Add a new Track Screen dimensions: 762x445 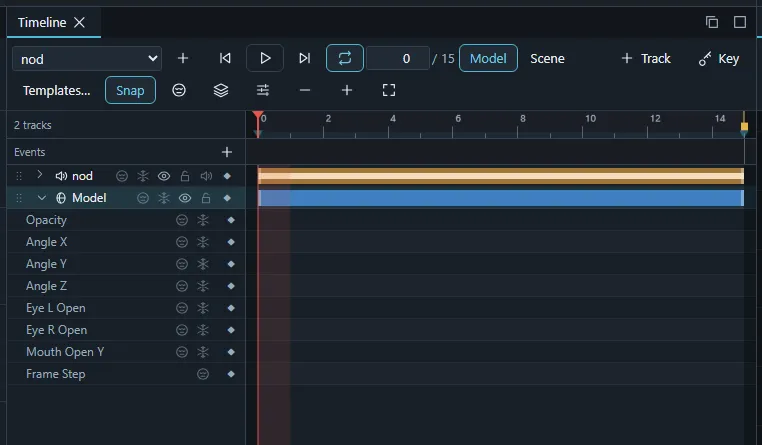tap(646, 59)
